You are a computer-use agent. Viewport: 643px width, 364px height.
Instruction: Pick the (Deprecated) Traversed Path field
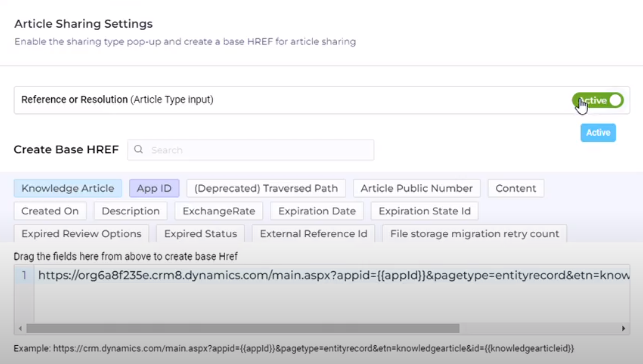(x=266, y=188)
